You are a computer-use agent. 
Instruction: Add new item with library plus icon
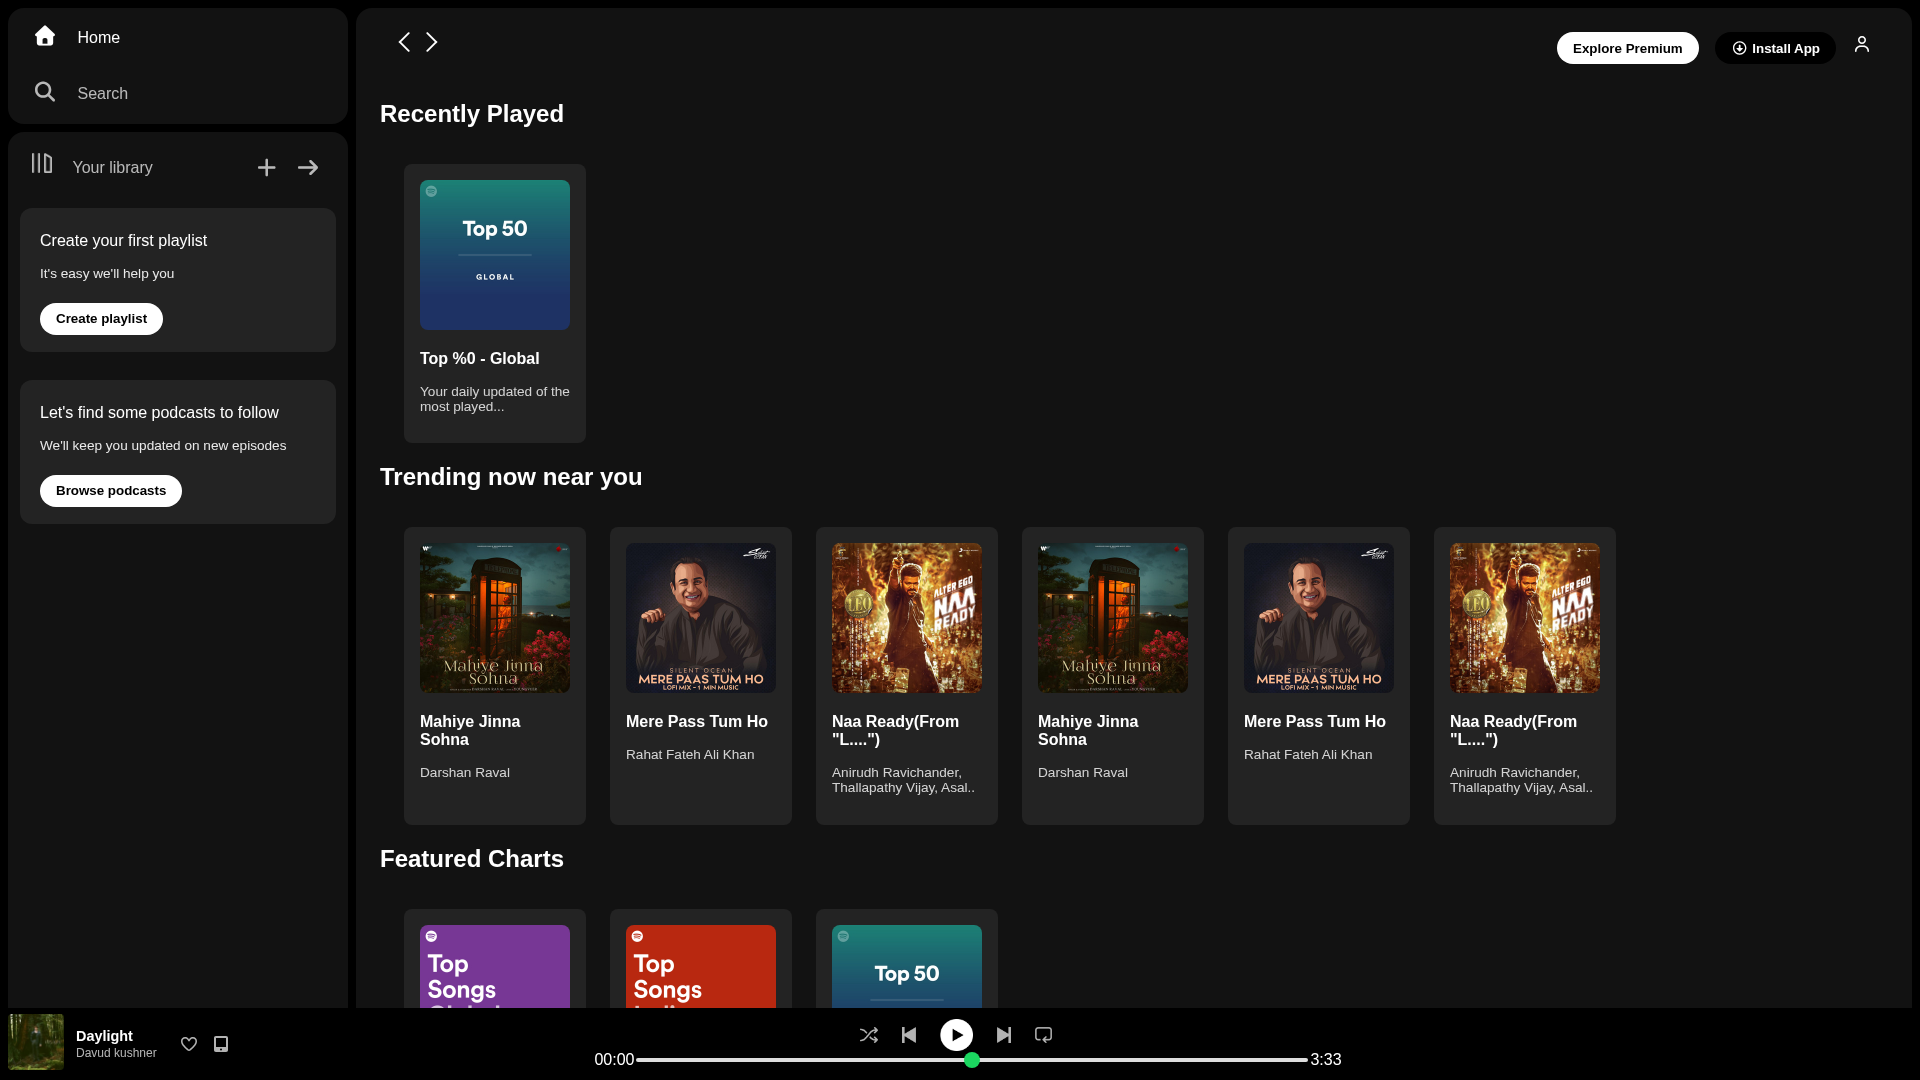[266, 168]
